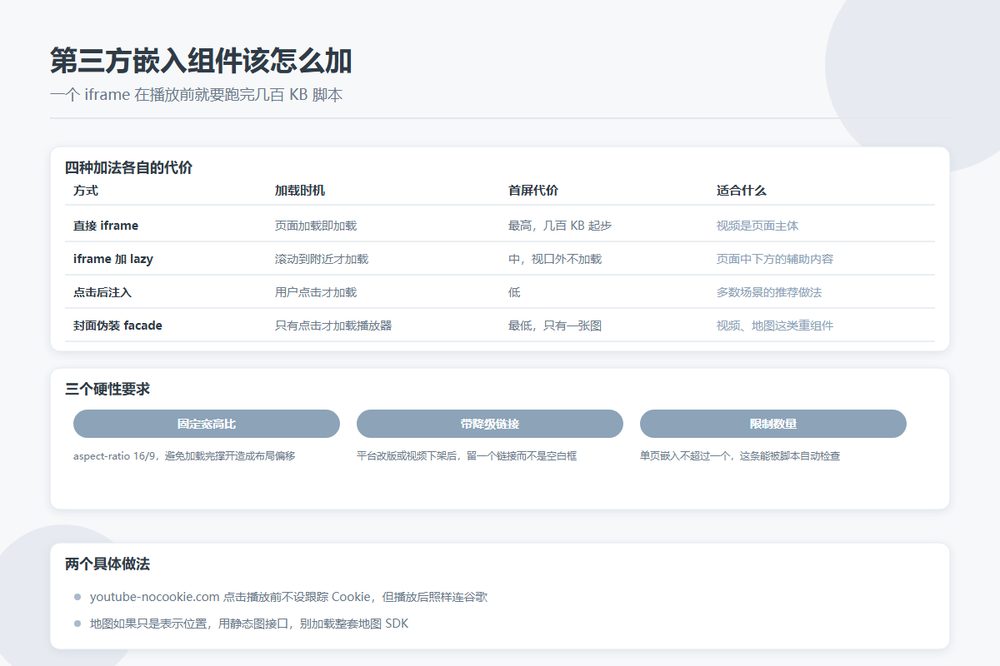Click the 适合什么 column header

(741, 190)
